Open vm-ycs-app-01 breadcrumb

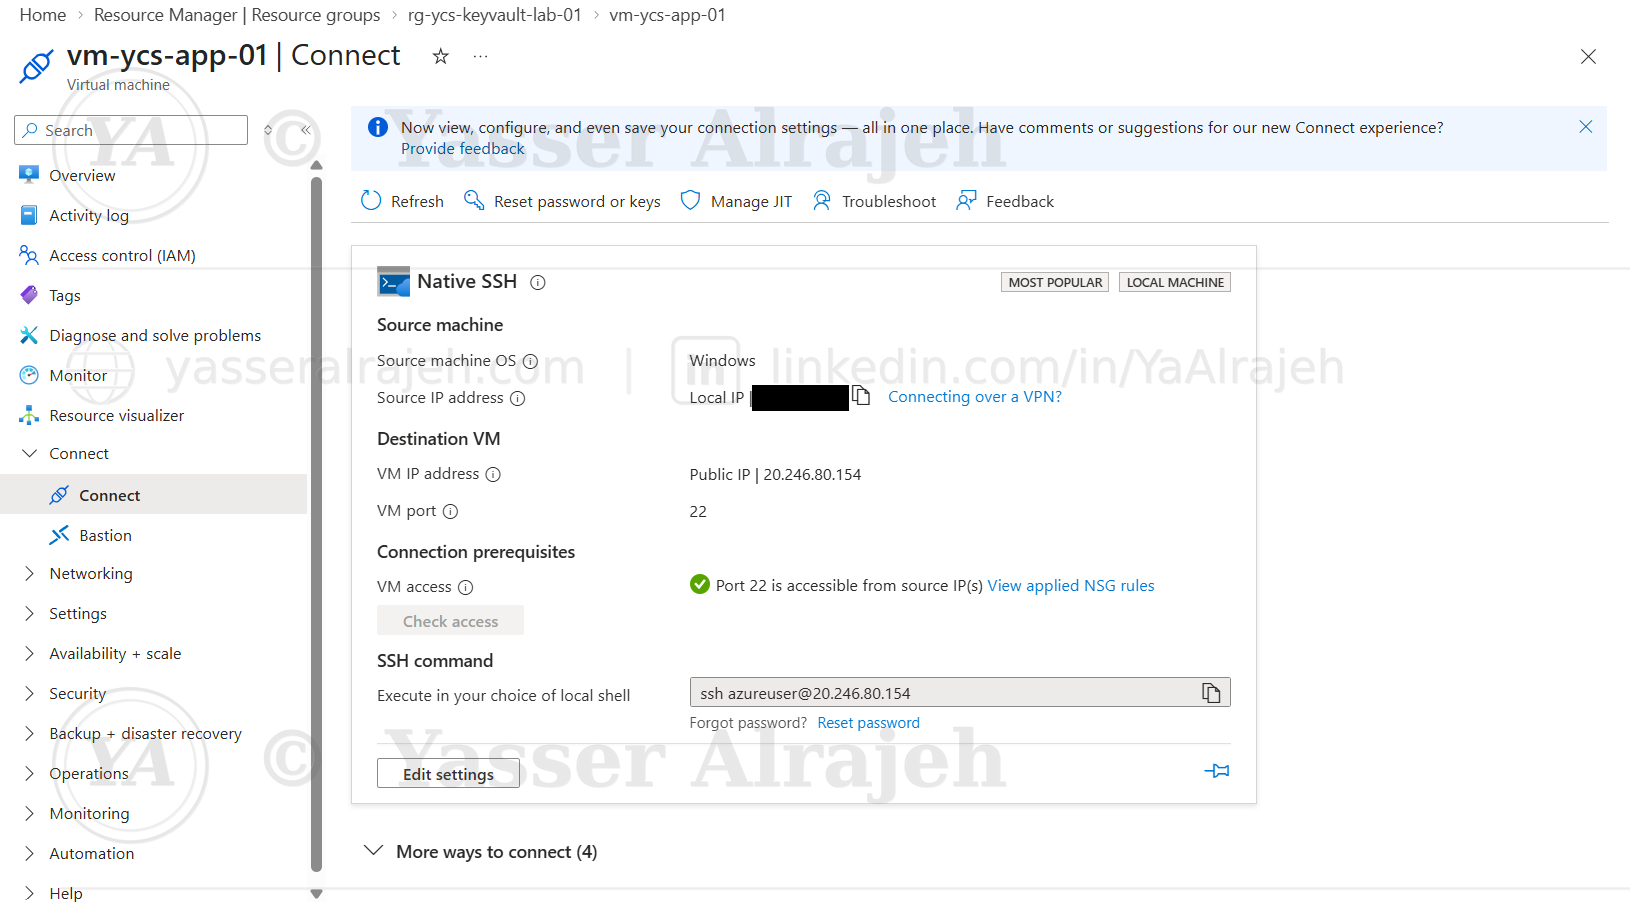pyautogui.click(x=668, y=15)
